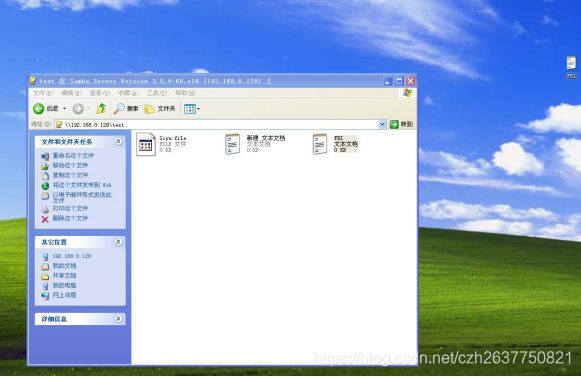Click the greyed Forward arrow button

coord(78,109)
